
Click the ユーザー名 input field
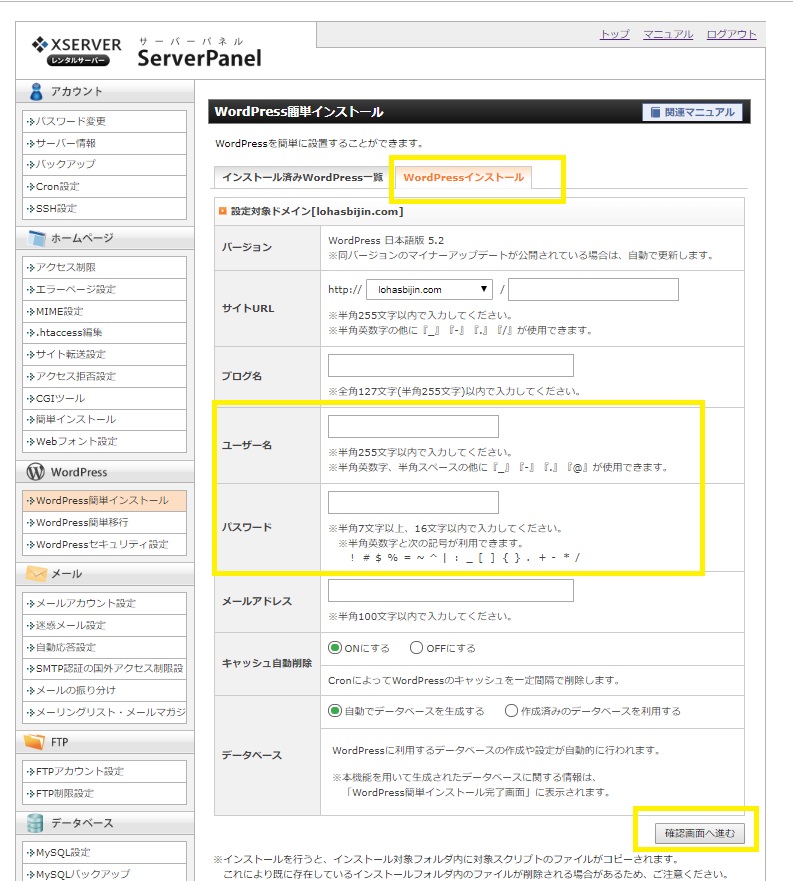[413, 426]
